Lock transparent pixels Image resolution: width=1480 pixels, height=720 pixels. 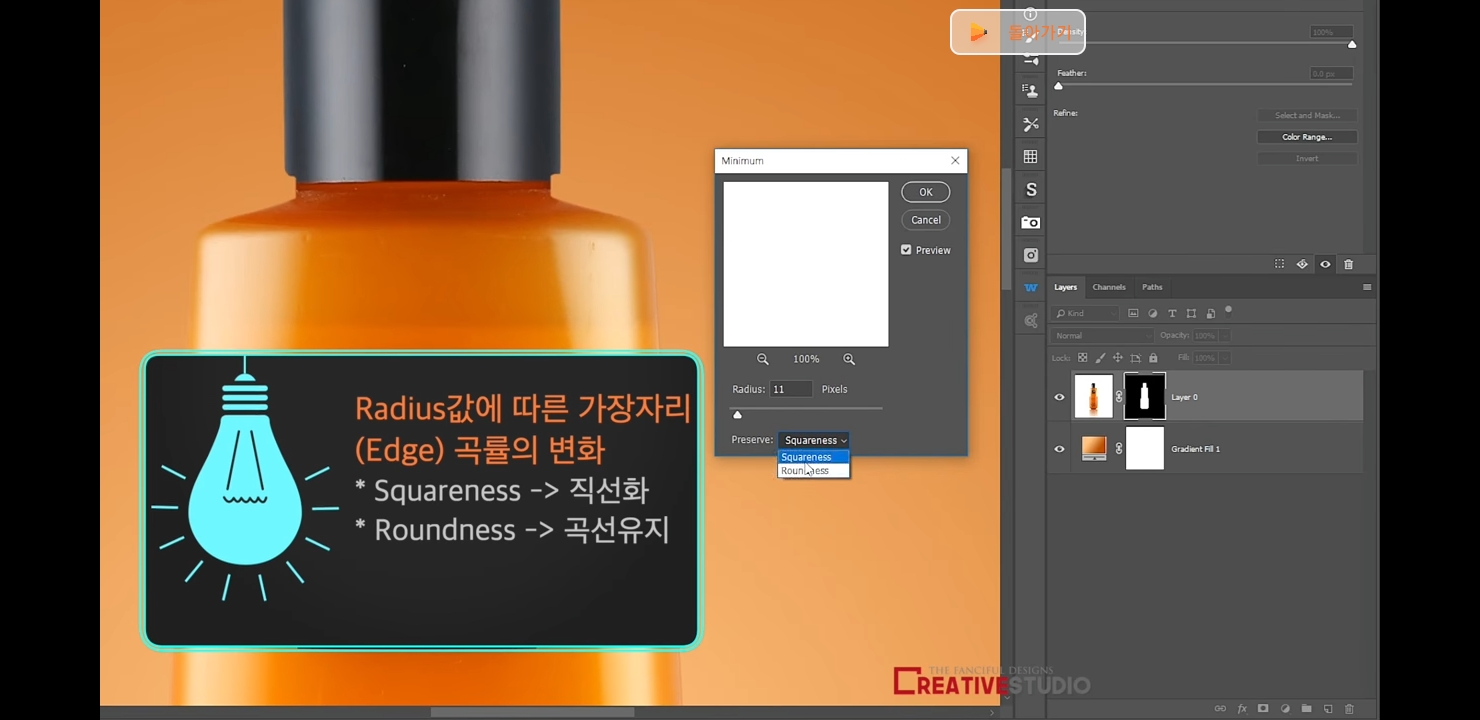[1082, 358]
